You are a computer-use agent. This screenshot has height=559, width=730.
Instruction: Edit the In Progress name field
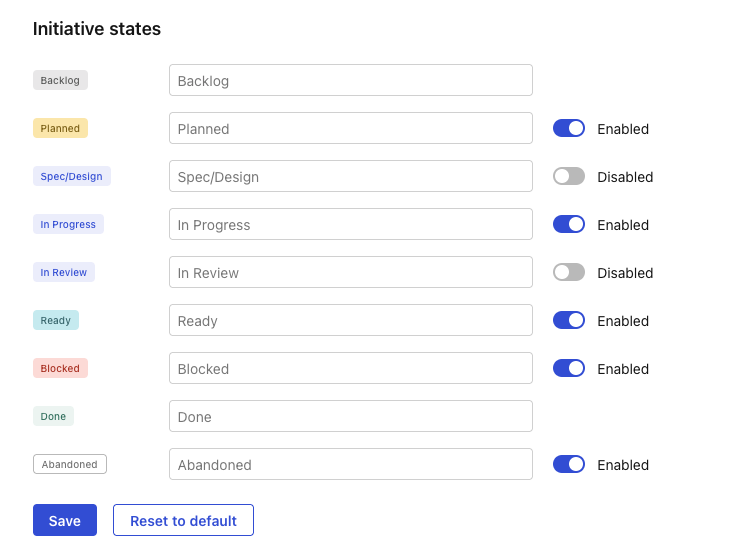(x=350, y=224)
